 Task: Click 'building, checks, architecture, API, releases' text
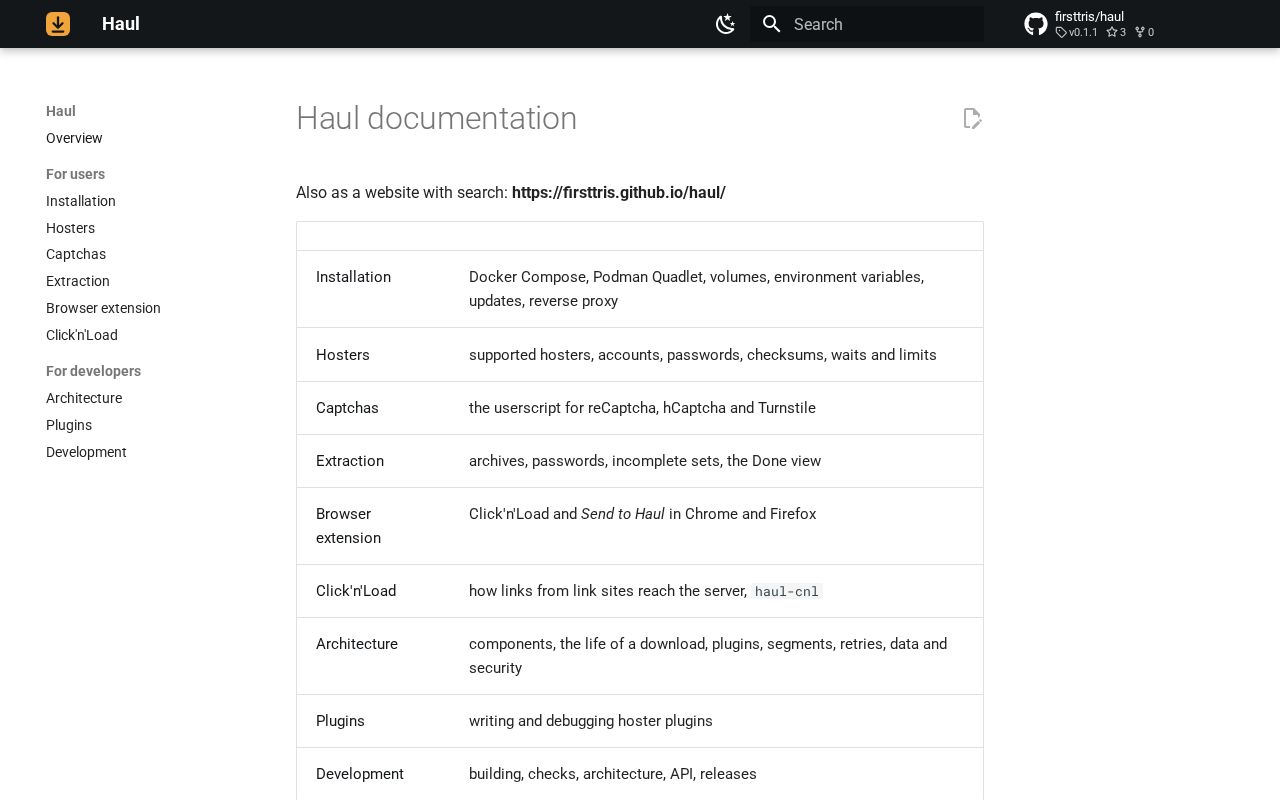[x=613, y=774]
